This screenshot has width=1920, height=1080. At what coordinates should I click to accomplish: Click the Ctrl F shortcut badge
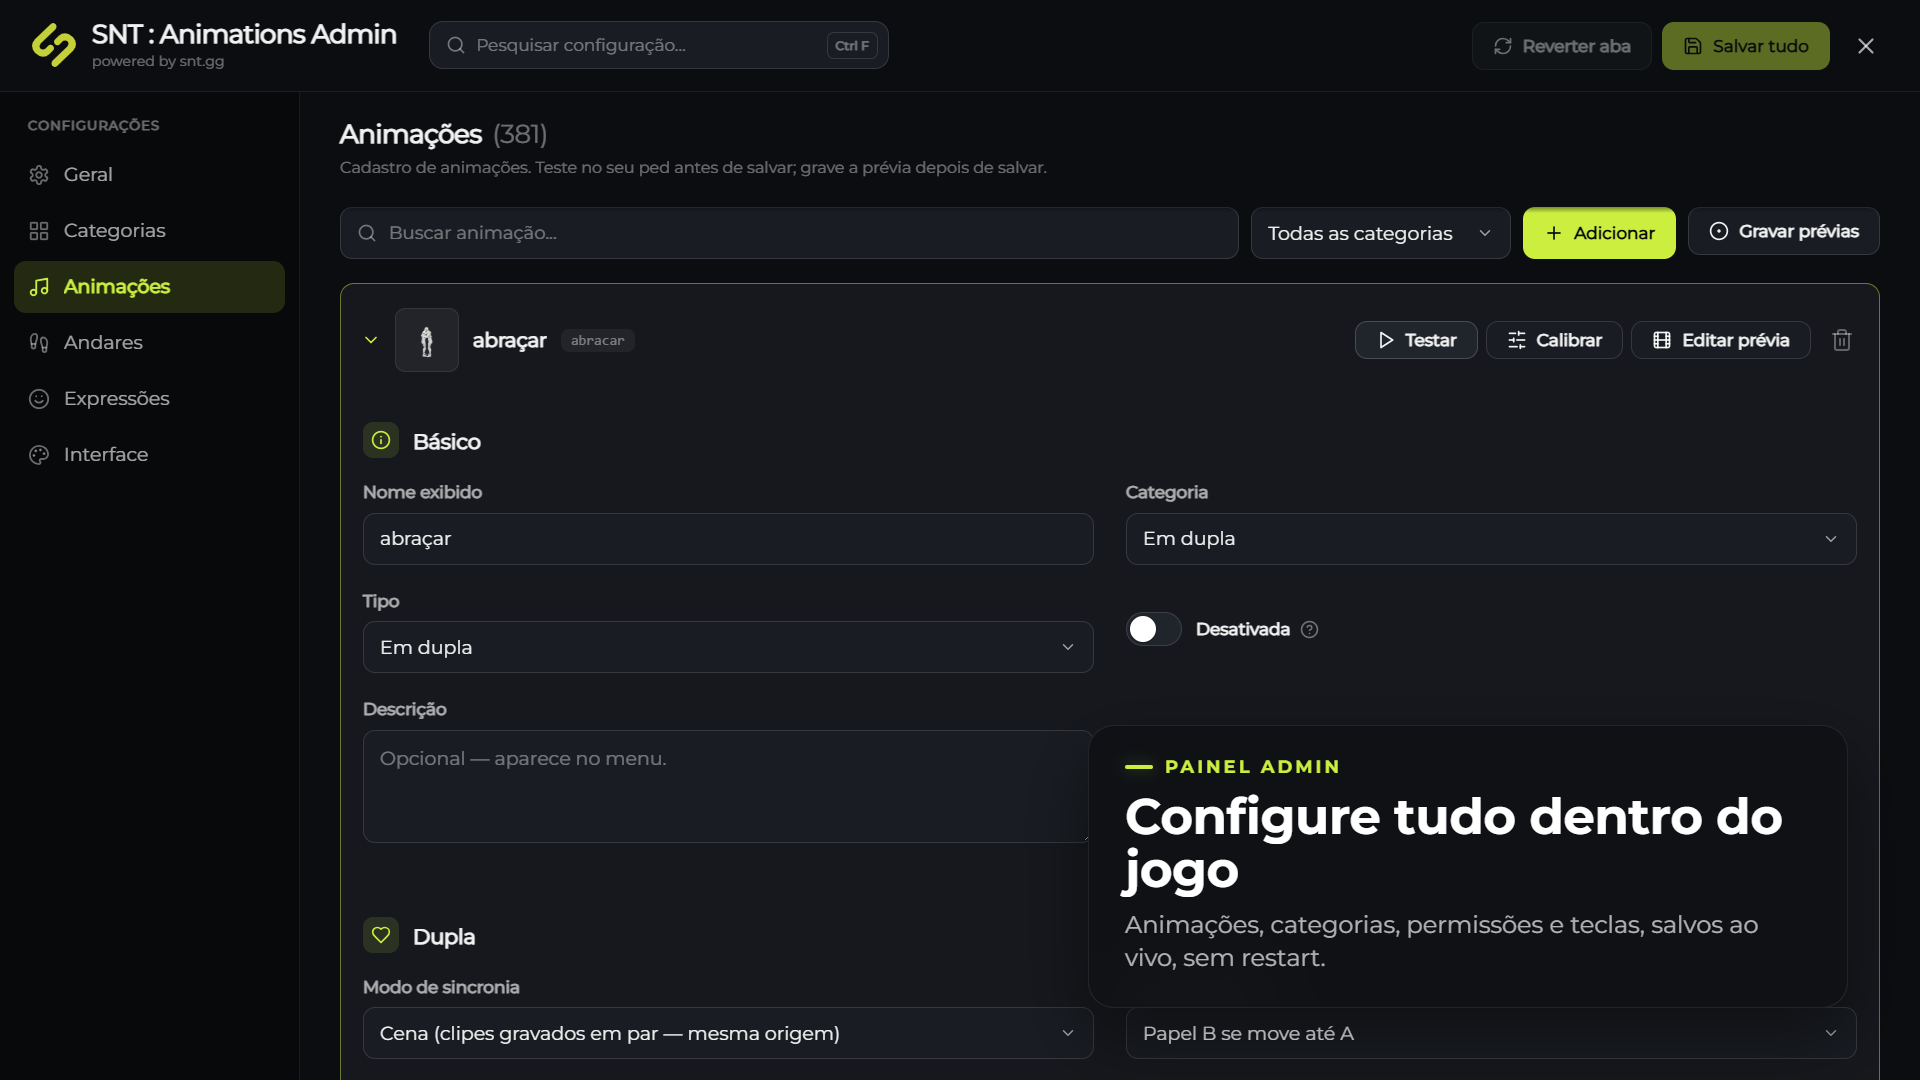pos(852,45)
